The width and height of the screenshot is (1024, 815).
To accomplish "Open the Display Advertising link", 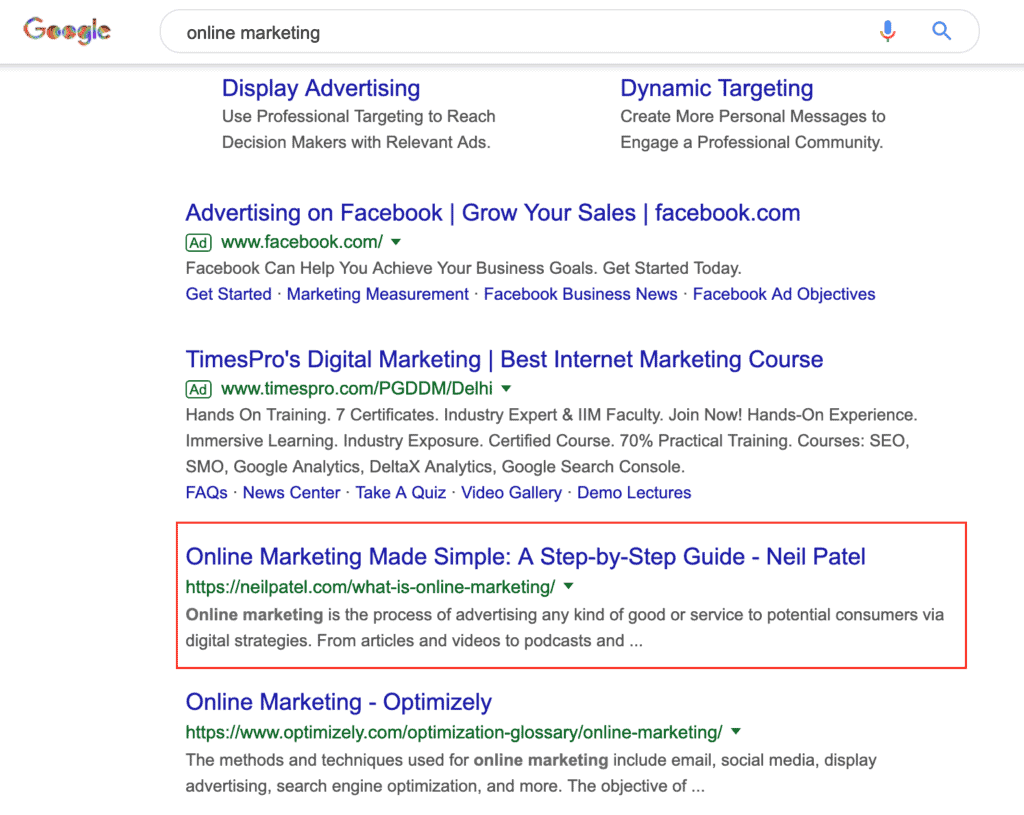I will 321,88.
